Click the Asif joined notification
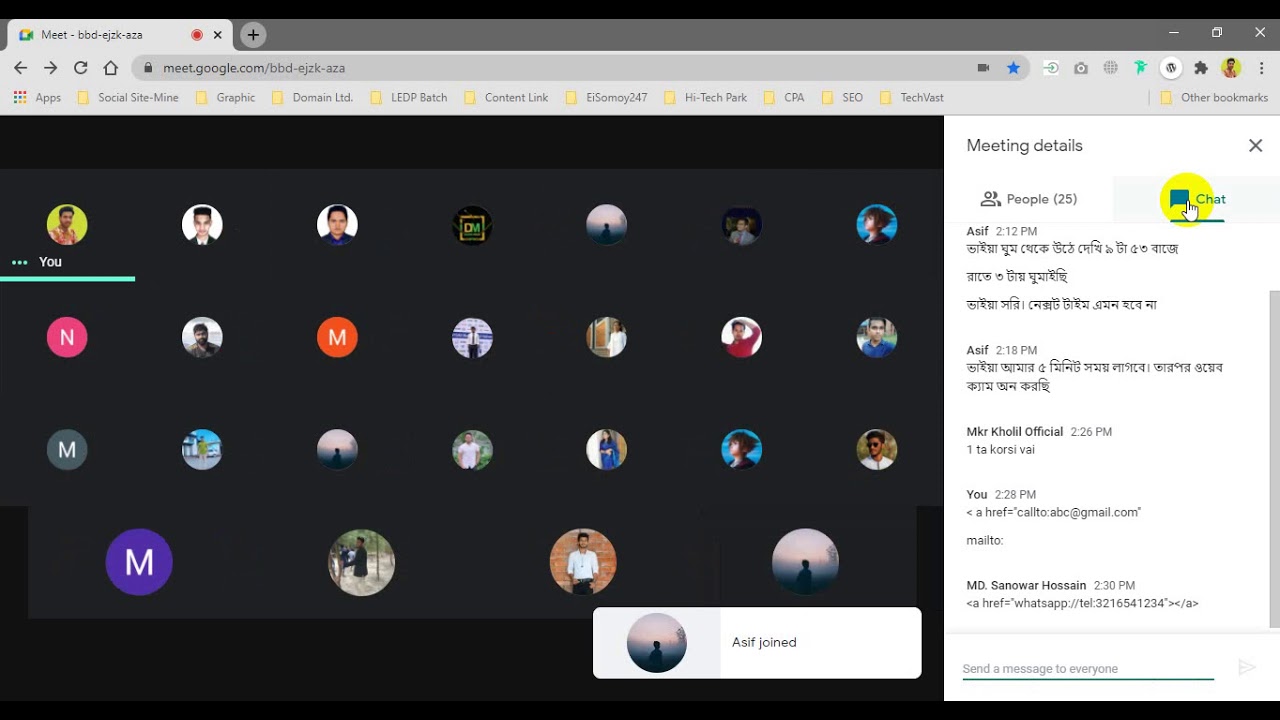The image size is (1280, 720). pyautogui.click(x=757, y=643)
